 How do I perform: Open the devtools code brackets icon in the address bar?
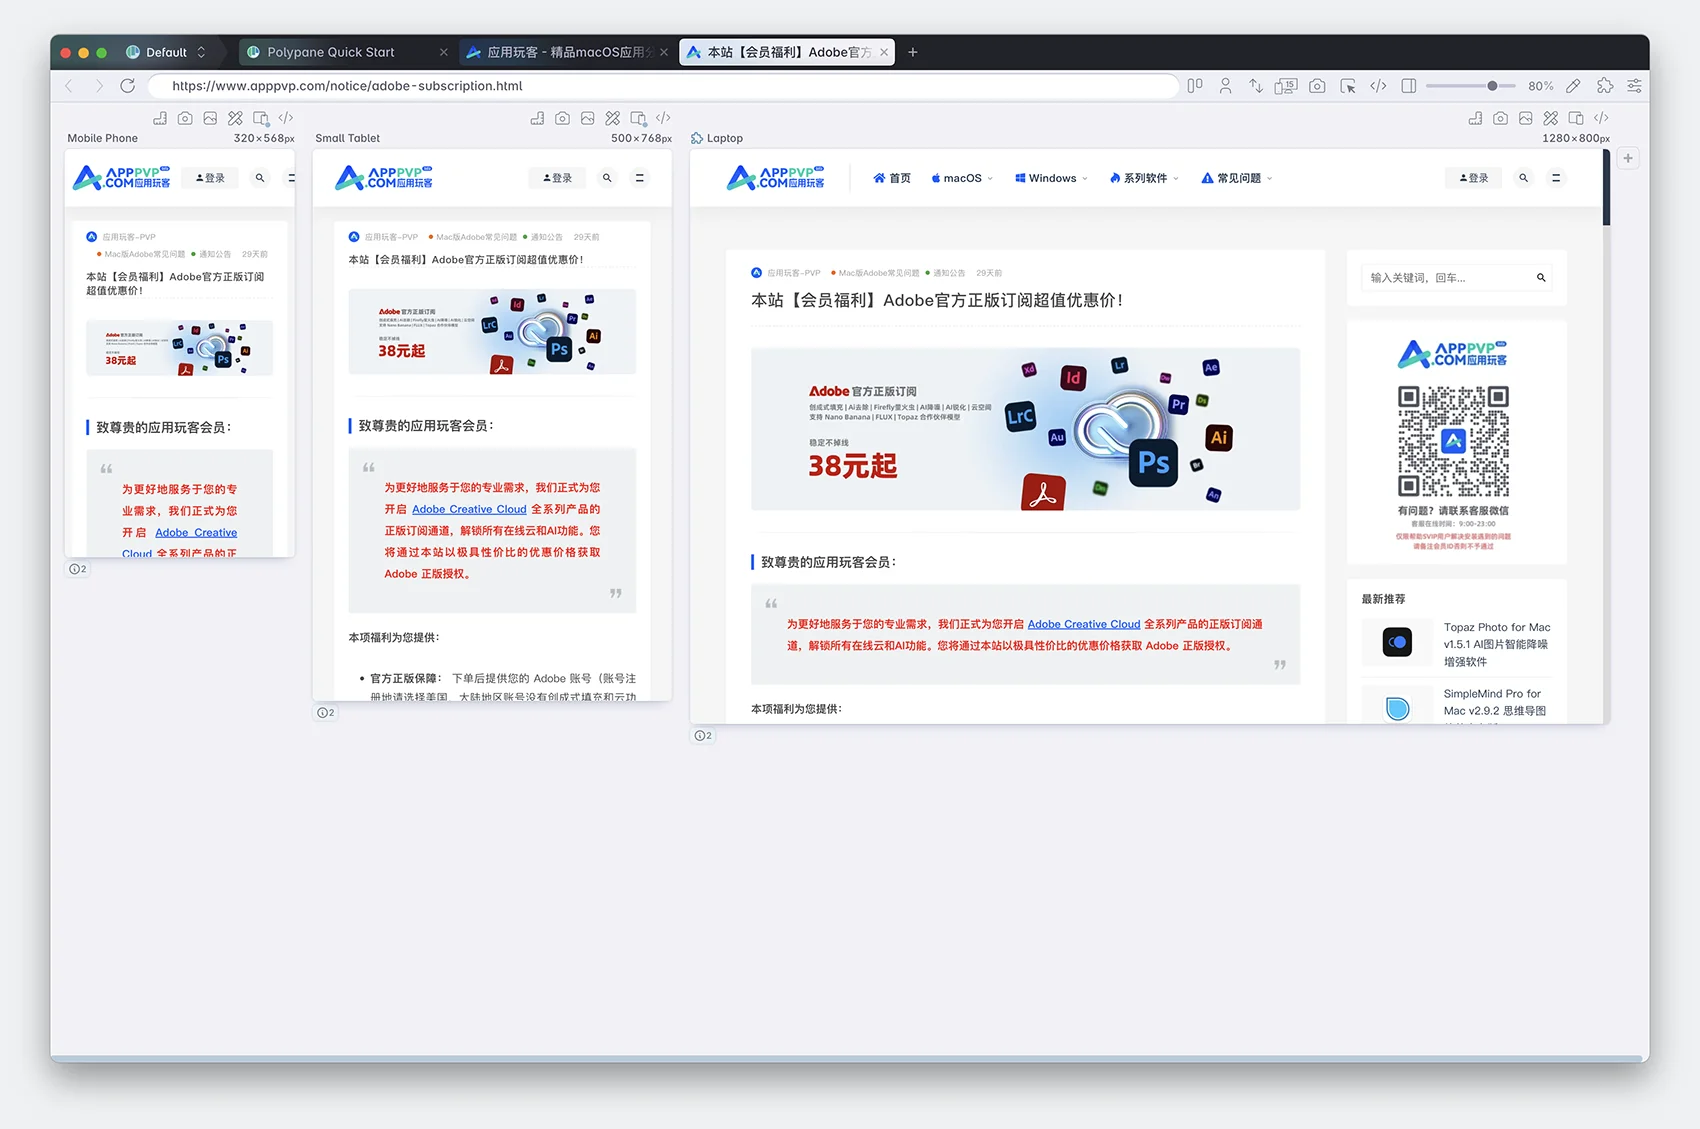coord(1378,86)
